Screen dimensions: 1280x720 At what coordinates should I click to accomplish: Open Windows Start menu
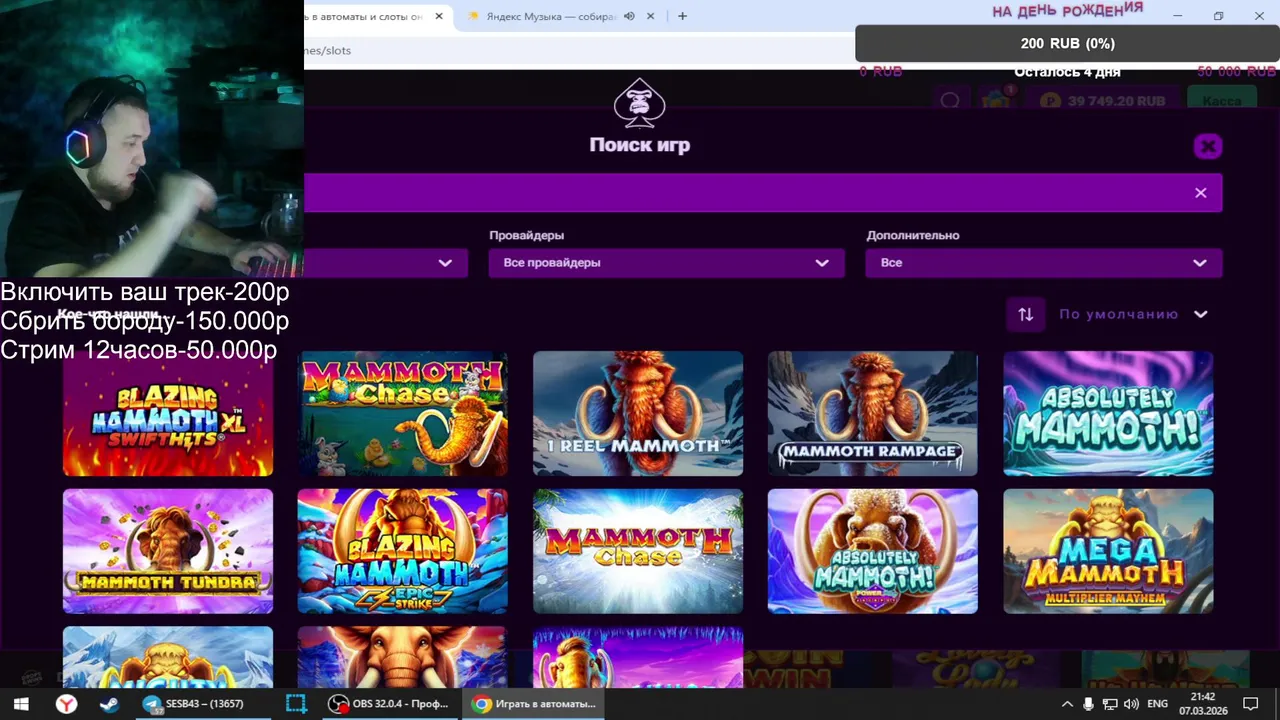point(21,704)
